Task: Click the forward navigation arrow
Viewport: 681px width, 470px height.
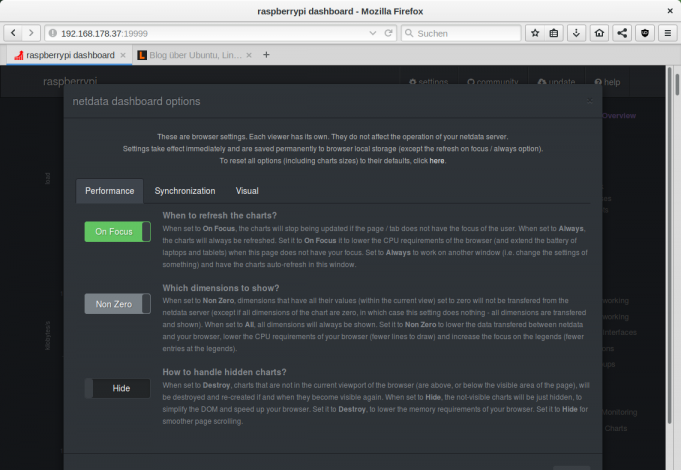Action: (31, 33)
